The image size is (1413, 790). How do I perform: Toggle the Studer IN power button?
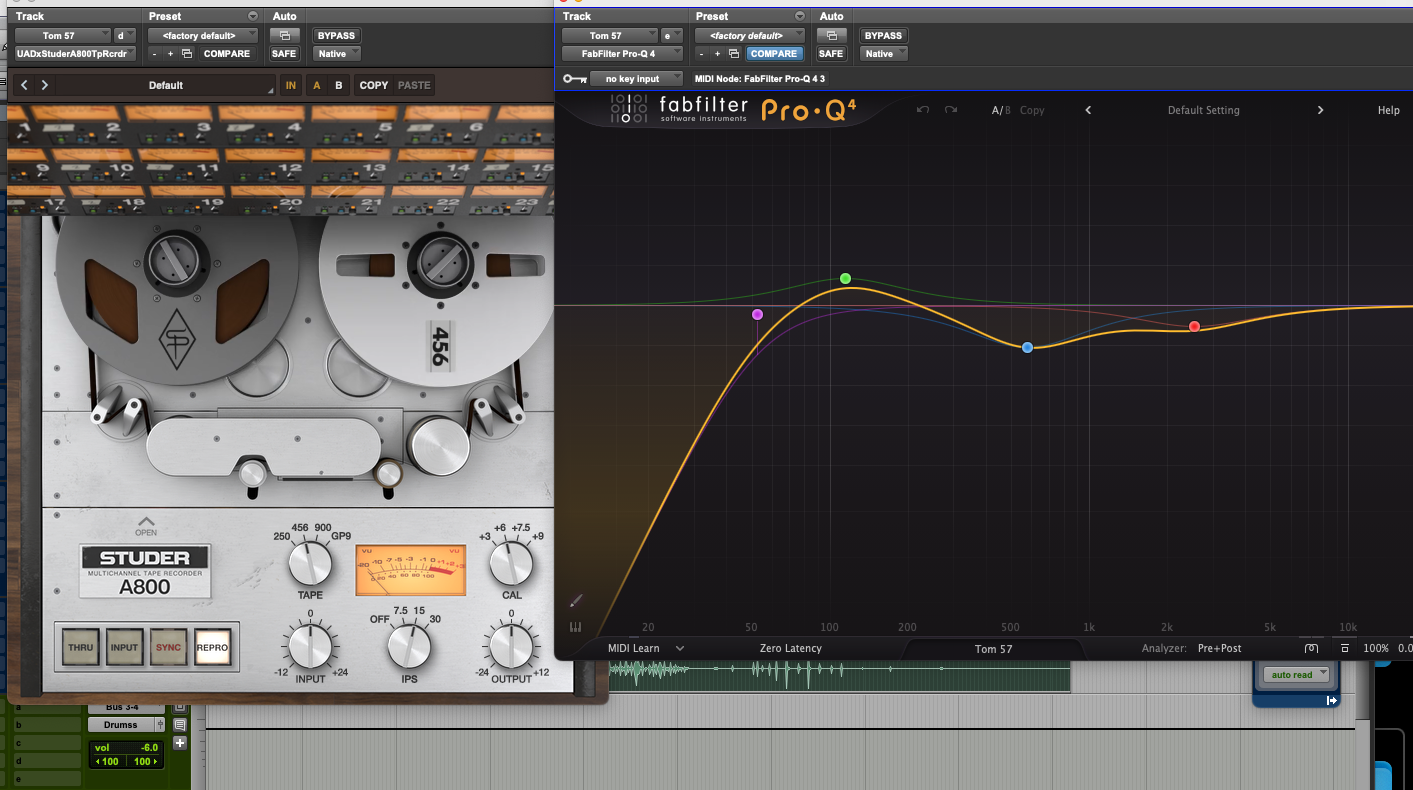click(291, 85)
